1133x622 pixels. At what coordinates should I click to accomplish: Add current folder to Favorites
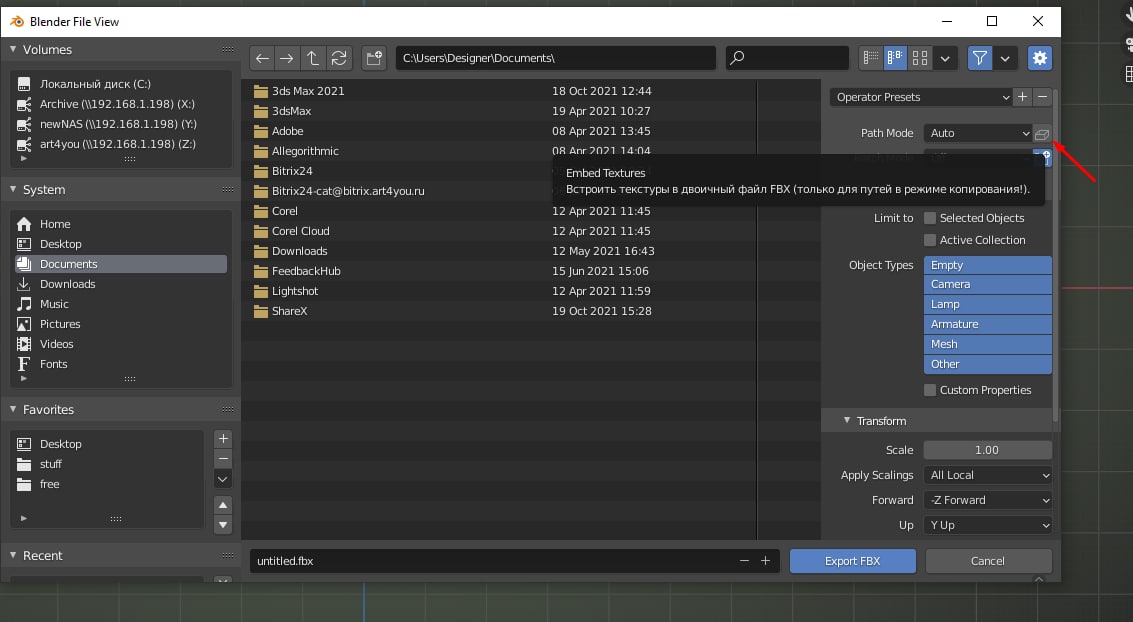[x=223, y=439]
